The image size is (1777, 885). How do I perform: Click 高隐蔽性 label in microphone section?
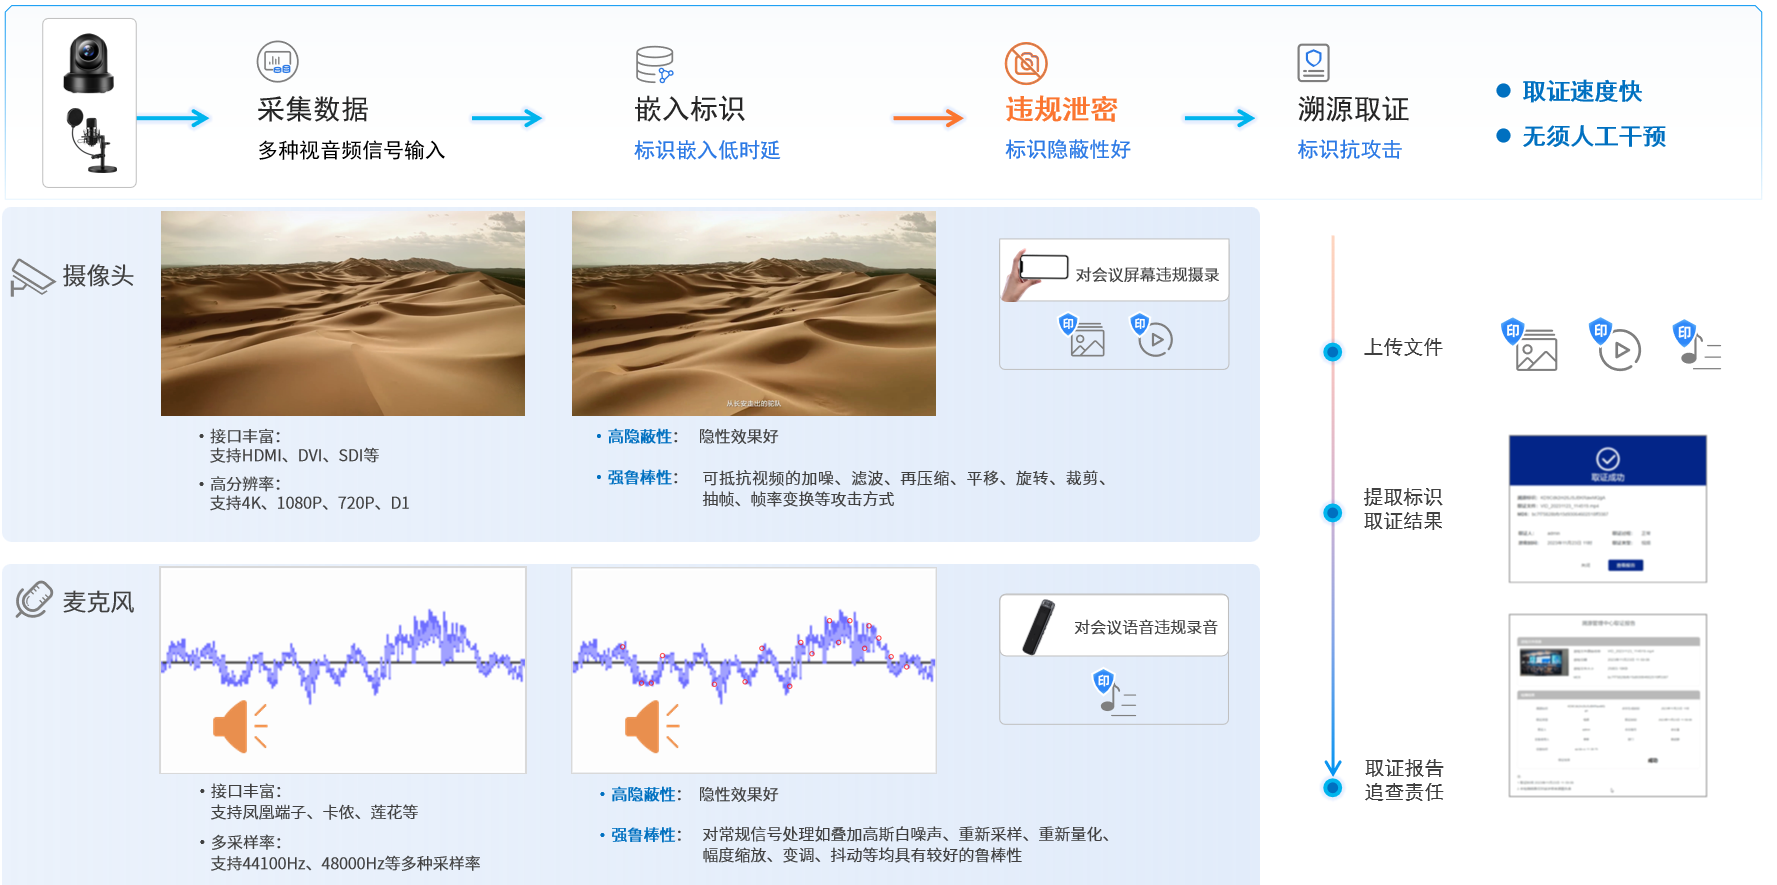pyautogui.click(x=645, y=794)
